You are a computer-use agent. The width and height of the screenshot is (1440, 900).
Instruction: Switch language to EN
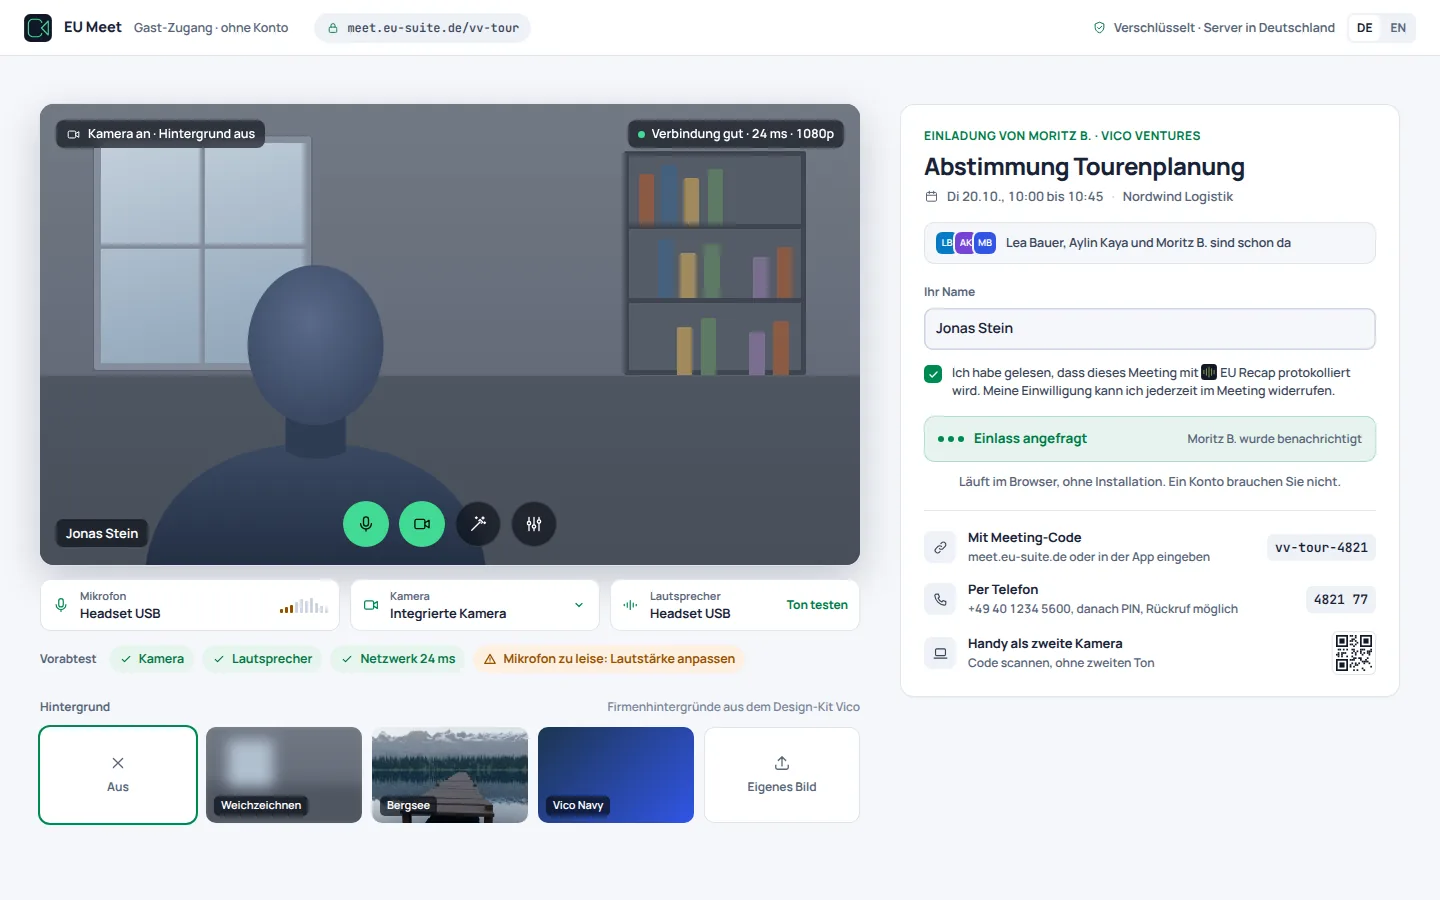click(1398, 28)
